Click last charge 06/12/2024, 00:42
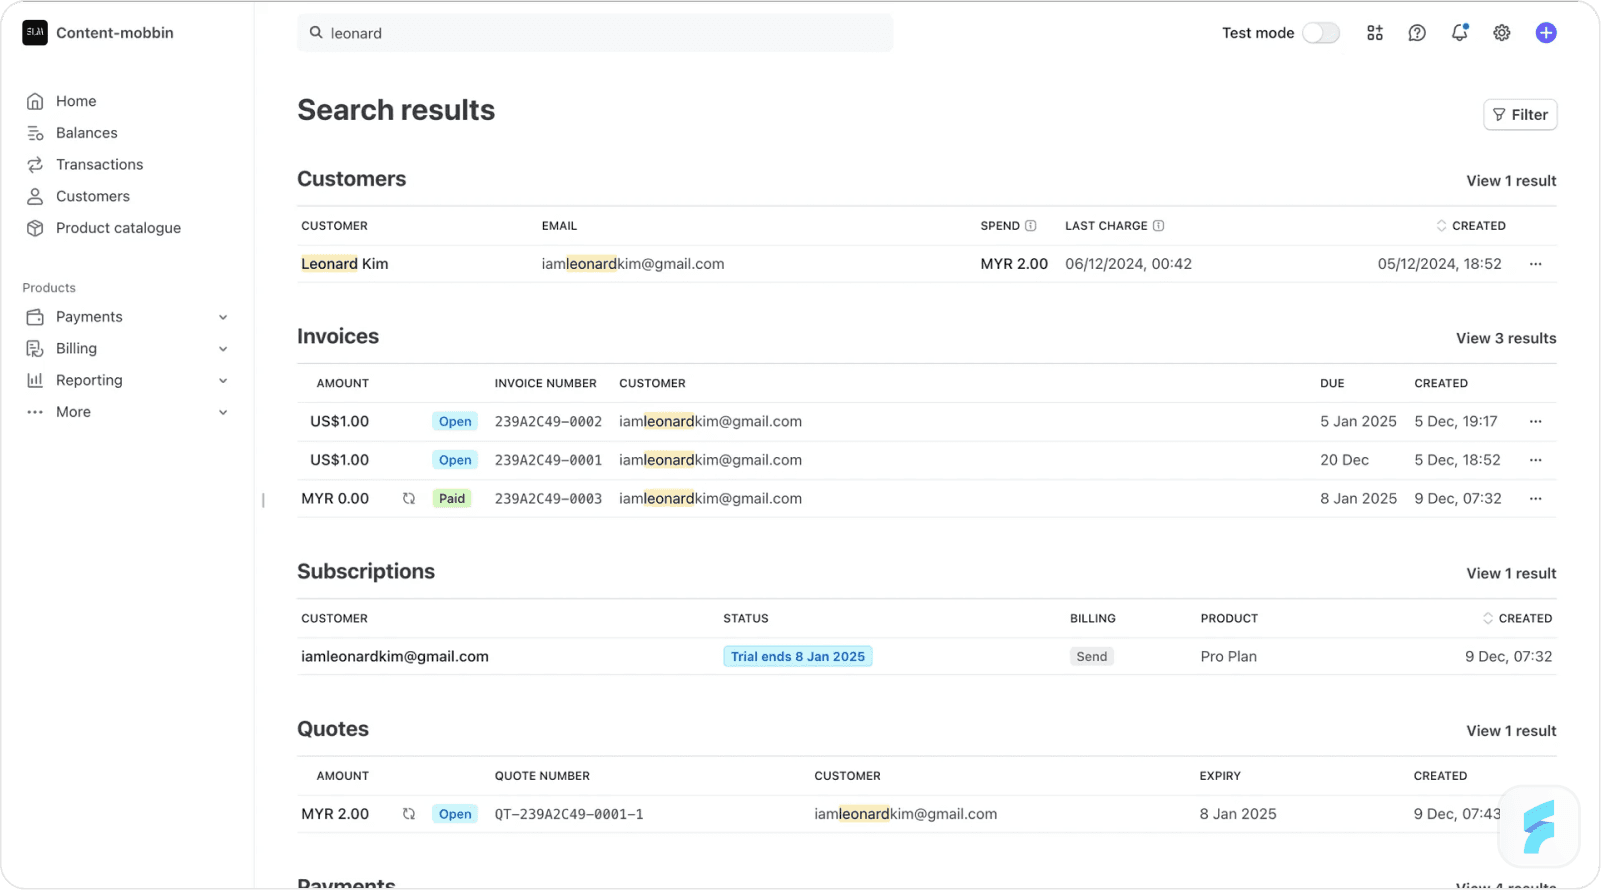1601x890 pixels. [1128, 264]
